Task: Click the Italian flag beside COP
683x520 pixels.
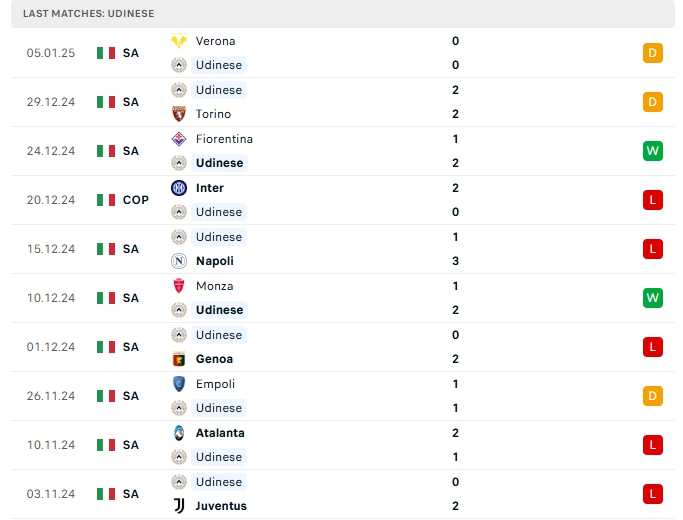Action: [x=106, y=200]
